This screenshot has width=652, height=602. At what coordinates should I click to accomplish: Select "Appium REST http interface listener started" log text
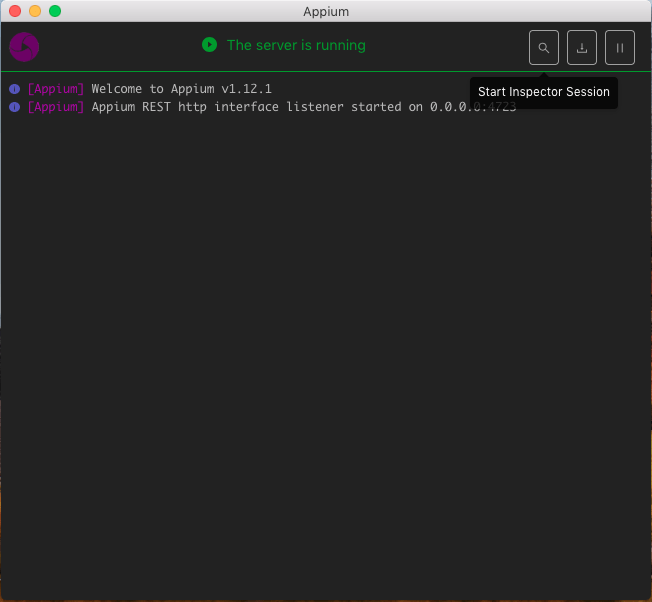pos(247,107)
